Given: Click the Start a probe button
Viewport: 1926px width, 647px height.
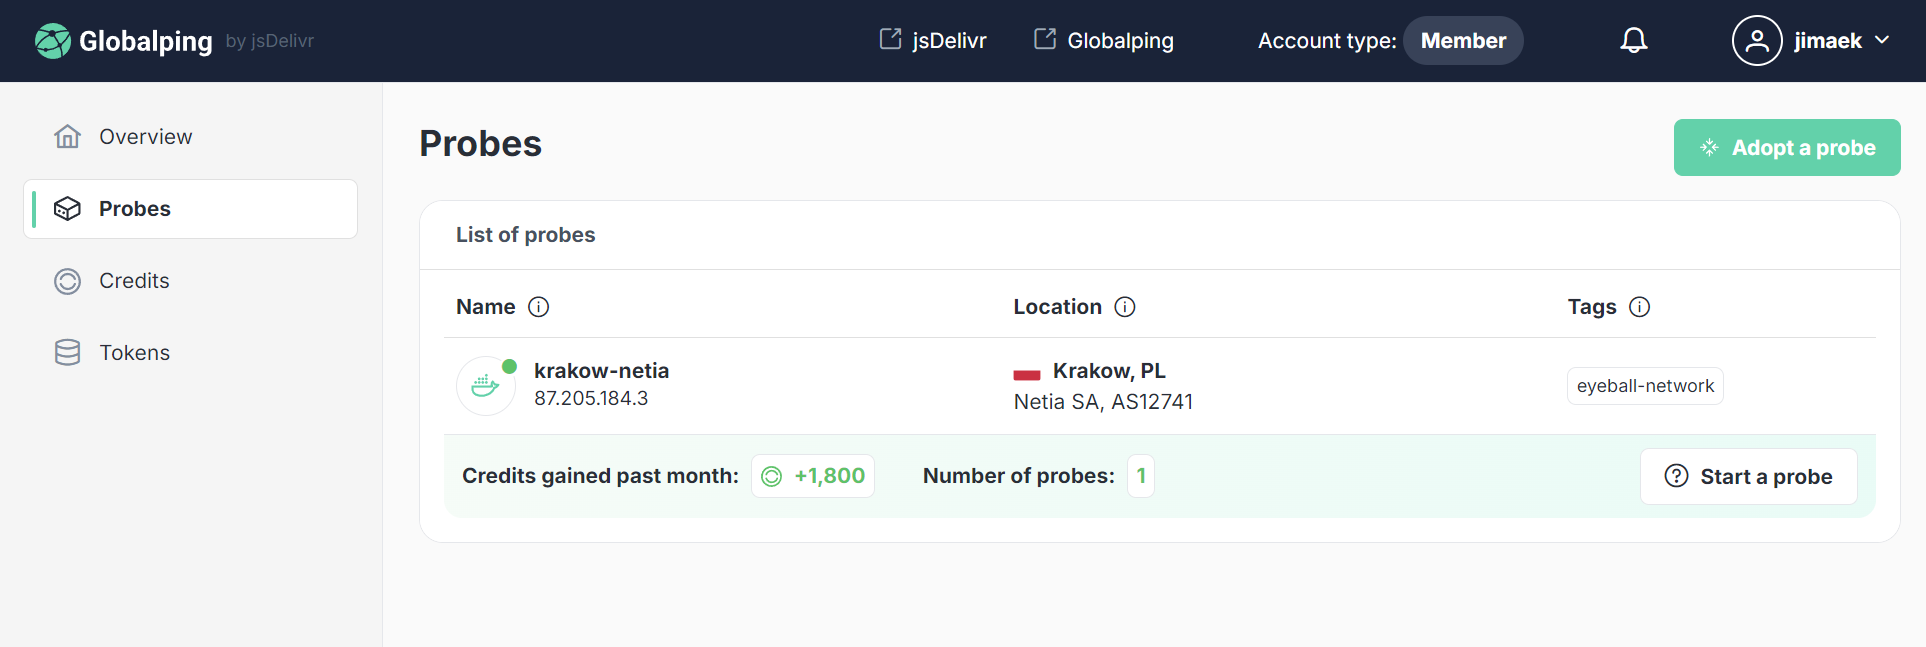Looking at the screenshot, I should click(1748, 476).
